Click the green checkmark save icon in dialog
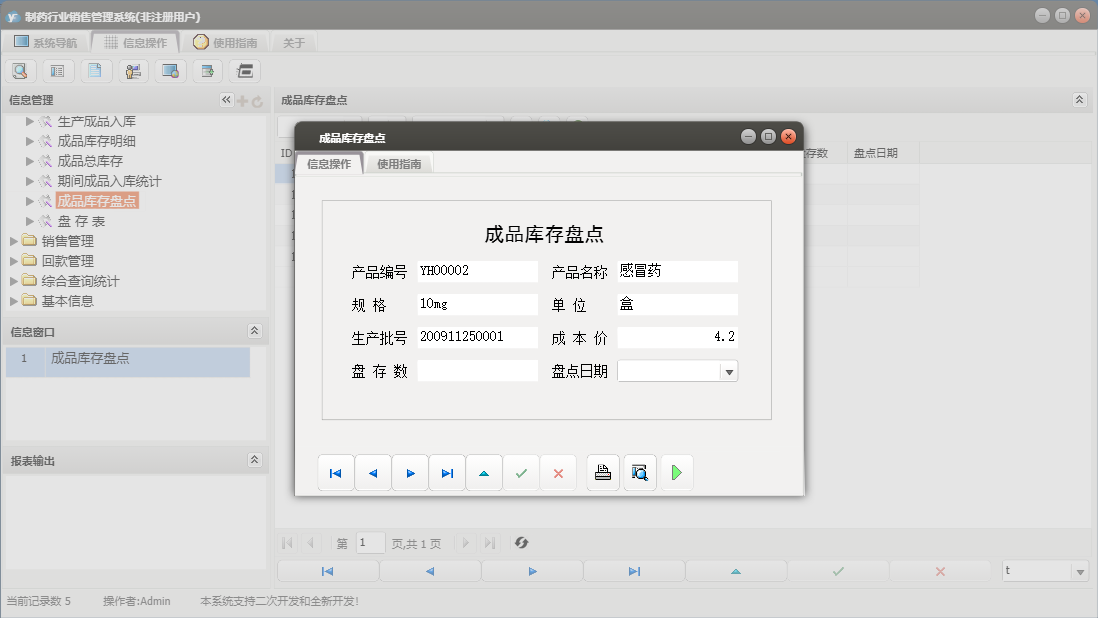Screen dimensions: 1098x618 521,473
